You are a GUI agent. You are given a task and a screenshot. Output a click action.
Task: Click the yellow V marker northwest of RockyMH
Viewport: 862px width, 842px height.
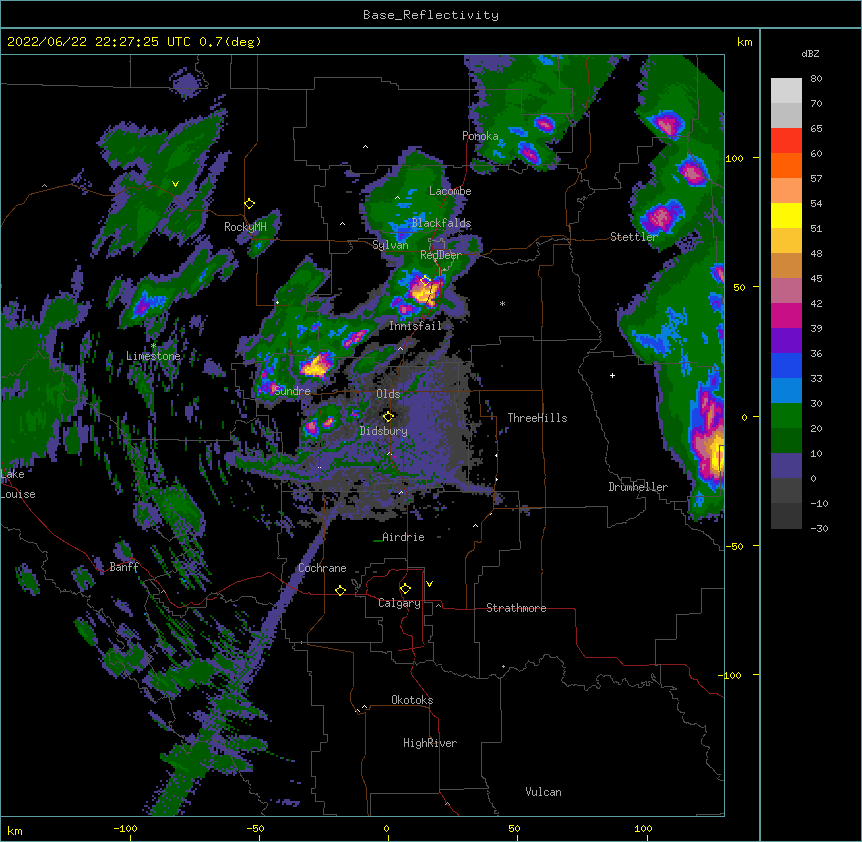click(175, 184)
